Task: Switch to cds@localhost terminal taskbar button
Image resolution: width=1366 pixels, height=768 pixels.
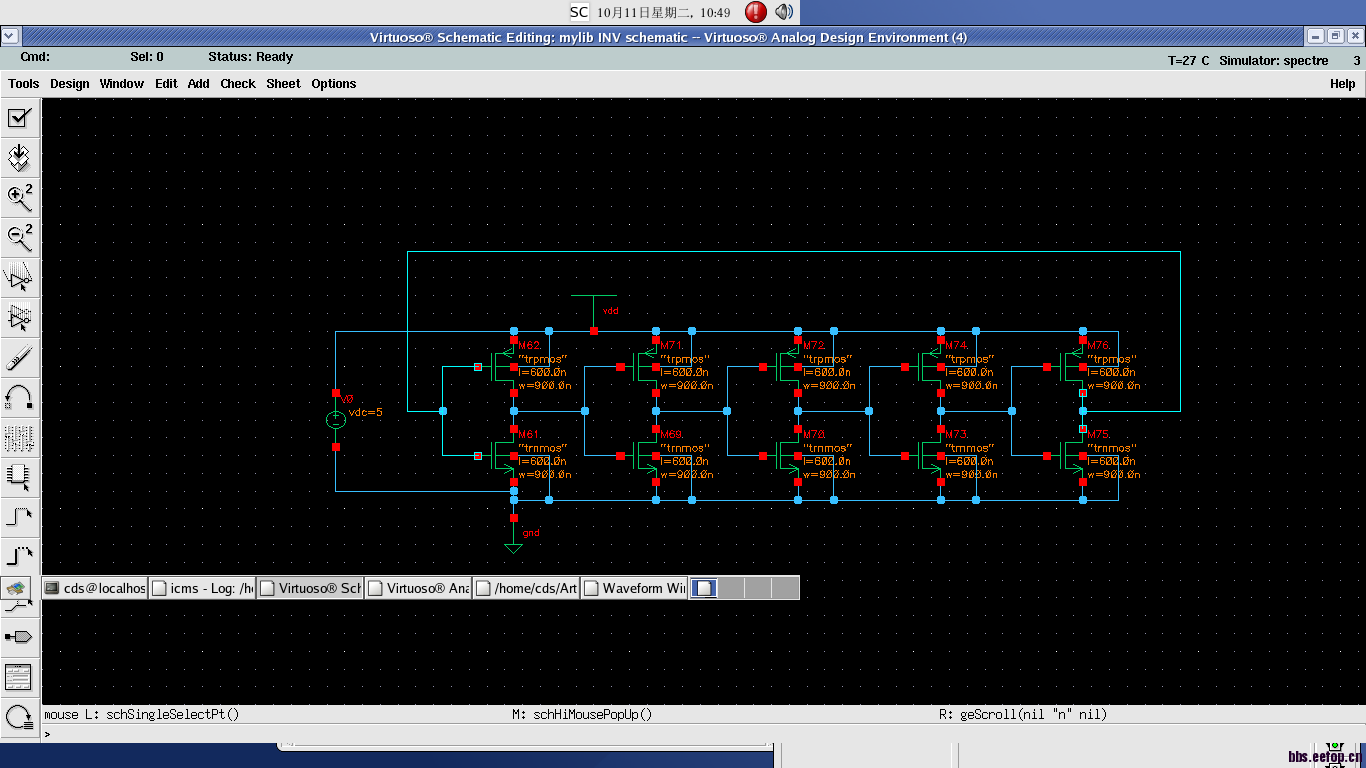Action: 95,588
